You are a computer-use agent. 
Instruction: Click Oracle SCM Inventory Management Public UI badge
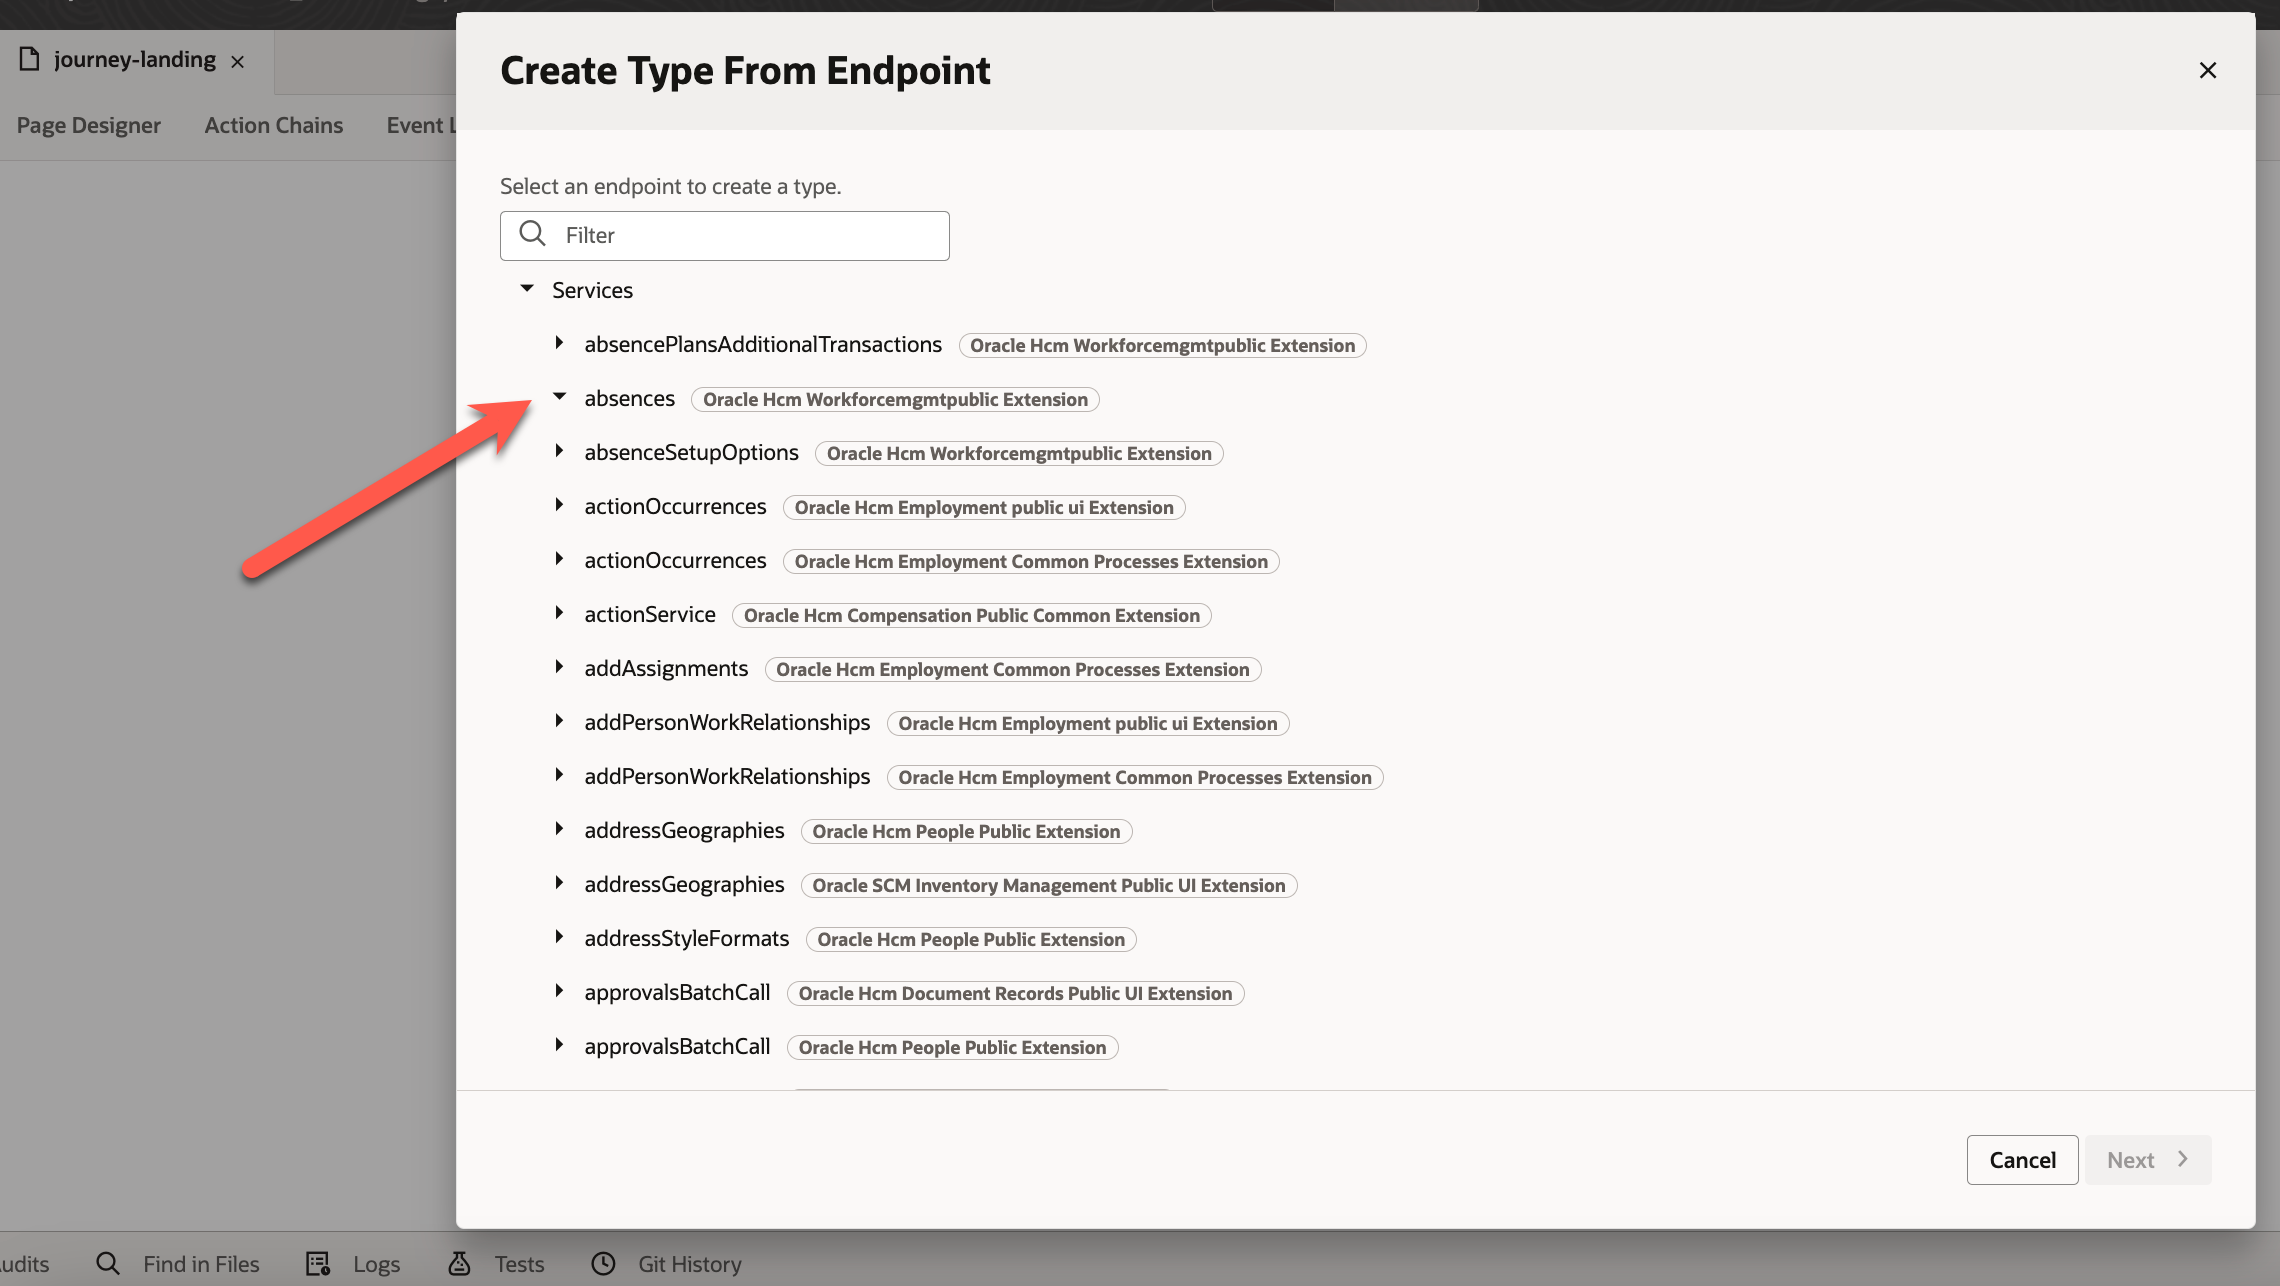1049,885
